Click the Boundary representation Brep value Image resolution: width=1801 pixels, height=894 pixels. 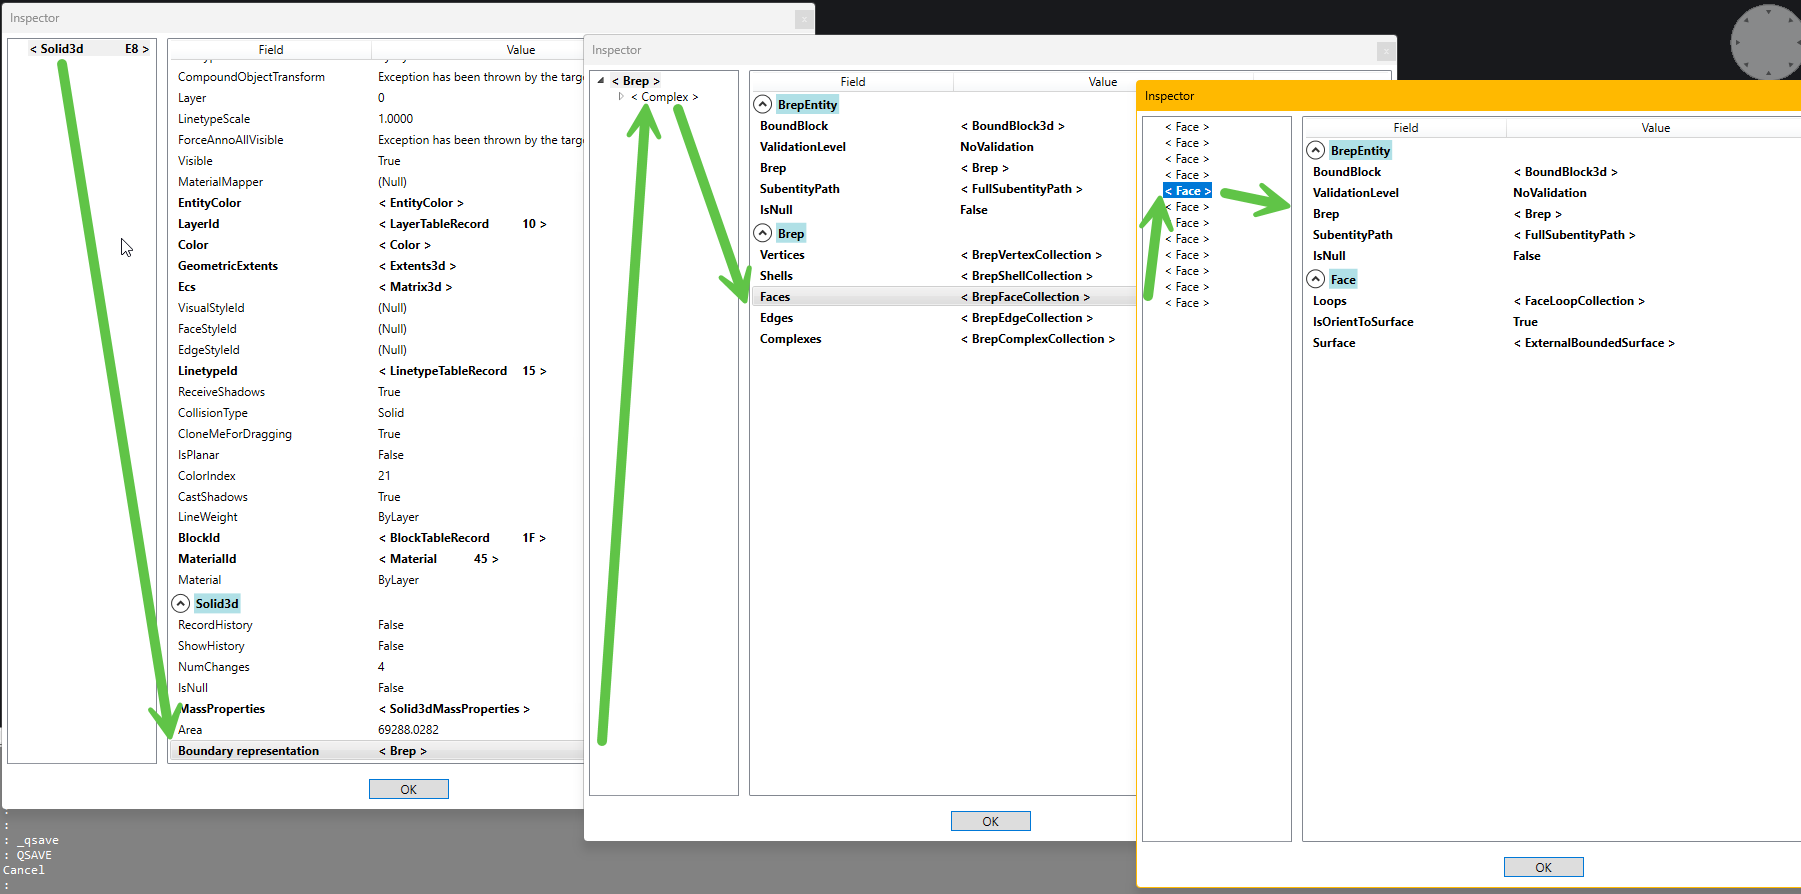pos(402,751)
